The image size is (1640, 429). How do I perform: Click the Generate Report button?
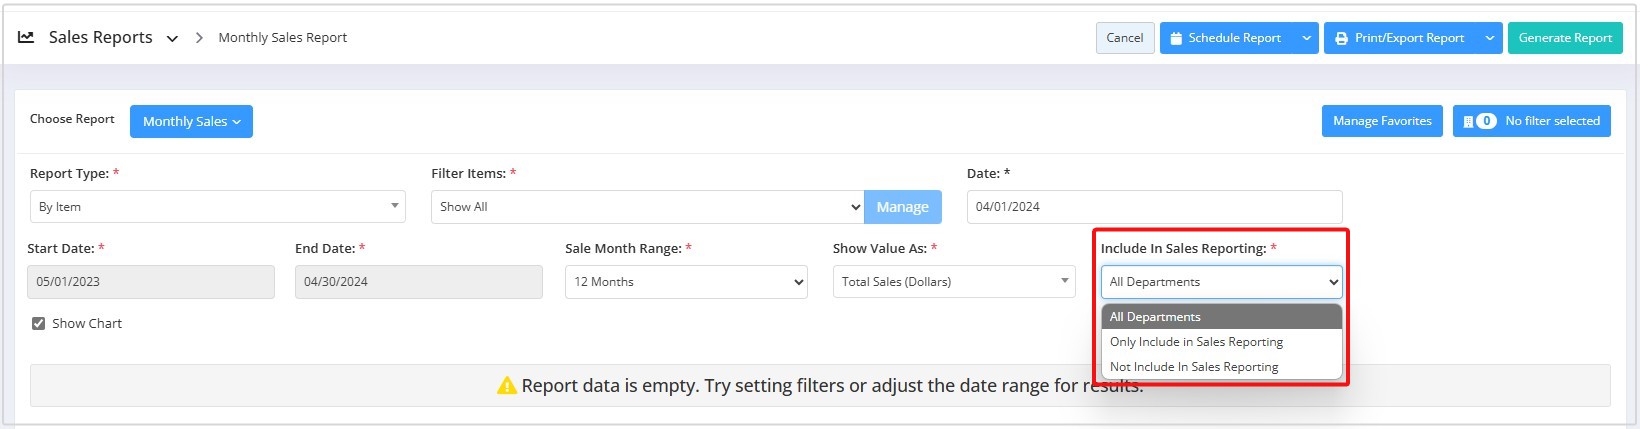point(1565,38)
